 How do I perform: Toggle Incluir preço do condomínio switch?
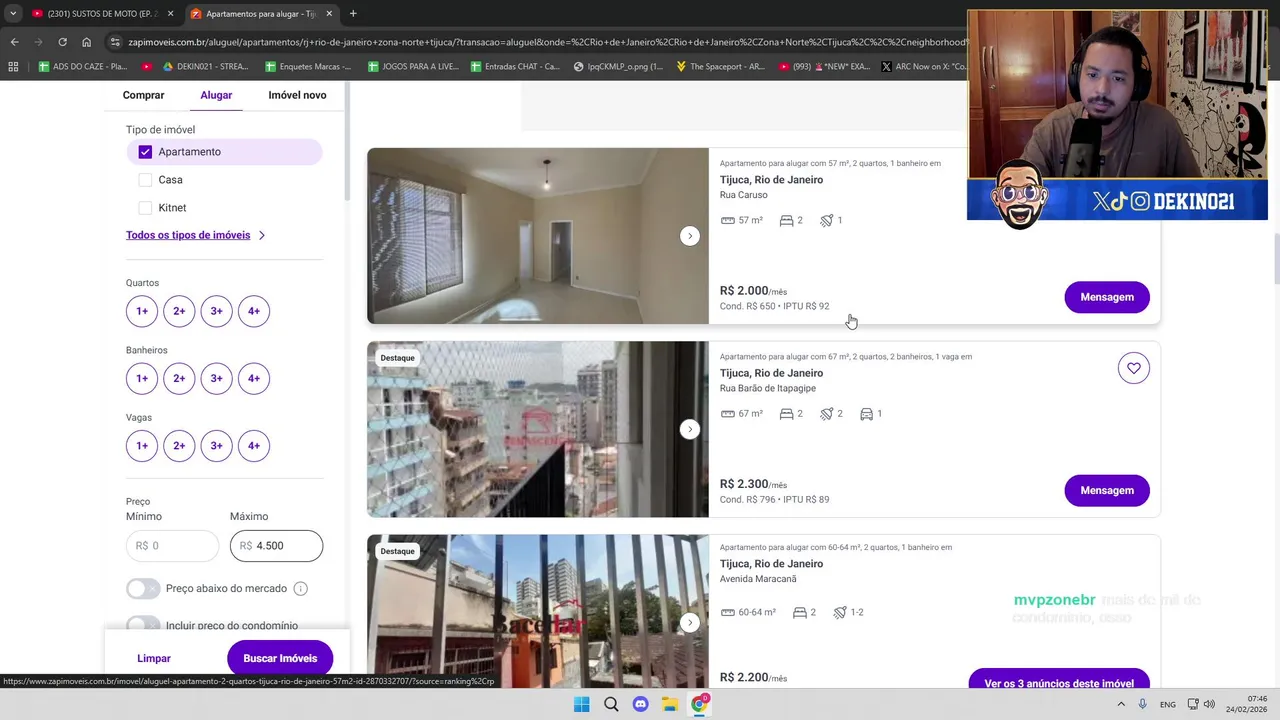point(143,625)
